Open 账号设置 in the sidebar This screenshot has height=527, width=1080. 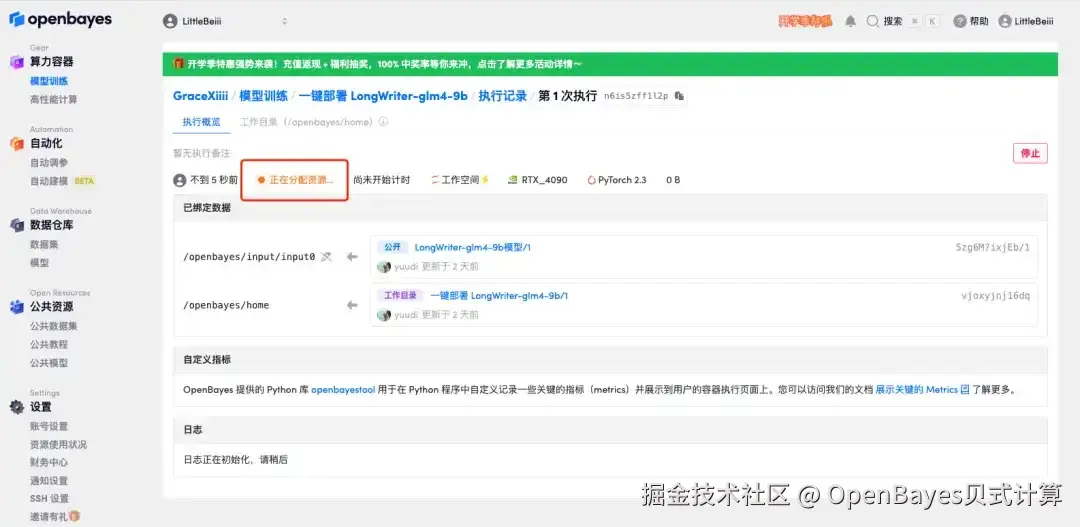(49, 426)
